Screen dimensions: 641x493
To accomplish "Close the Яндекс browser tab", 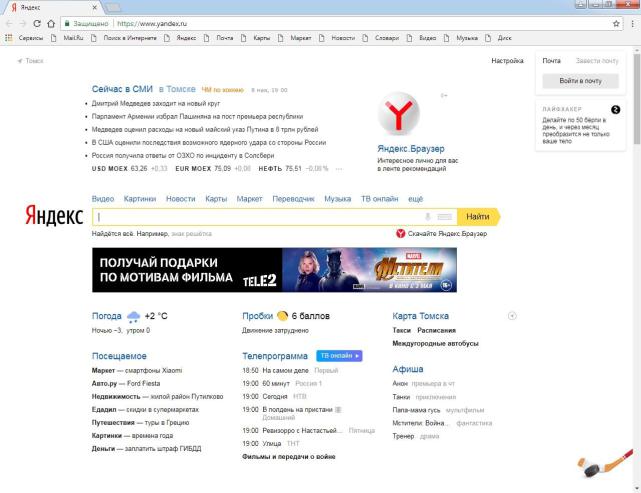I will pos(94,7).
